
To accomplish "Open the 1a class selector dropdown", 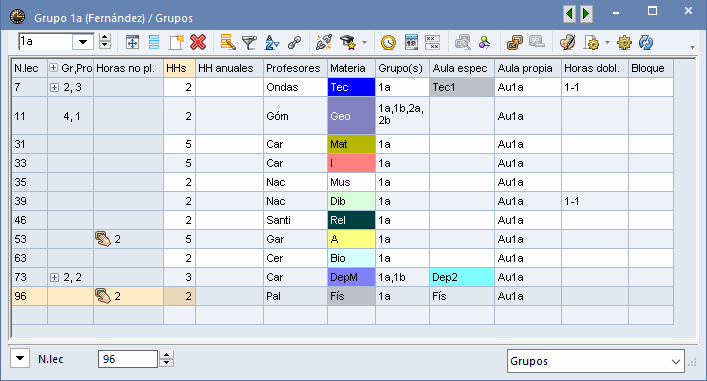I will [x=83, y=42].
